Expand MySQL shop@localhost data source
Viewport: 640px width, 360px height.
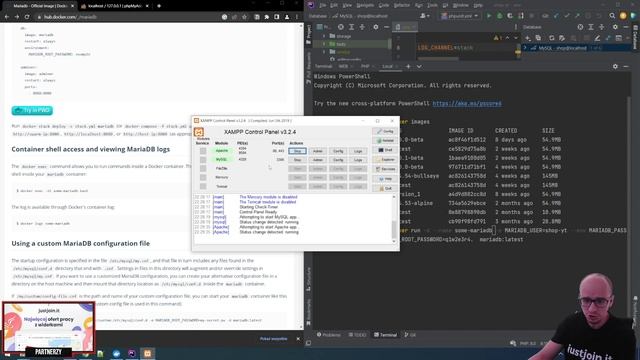pyautogui.click(x=525, y=48)
